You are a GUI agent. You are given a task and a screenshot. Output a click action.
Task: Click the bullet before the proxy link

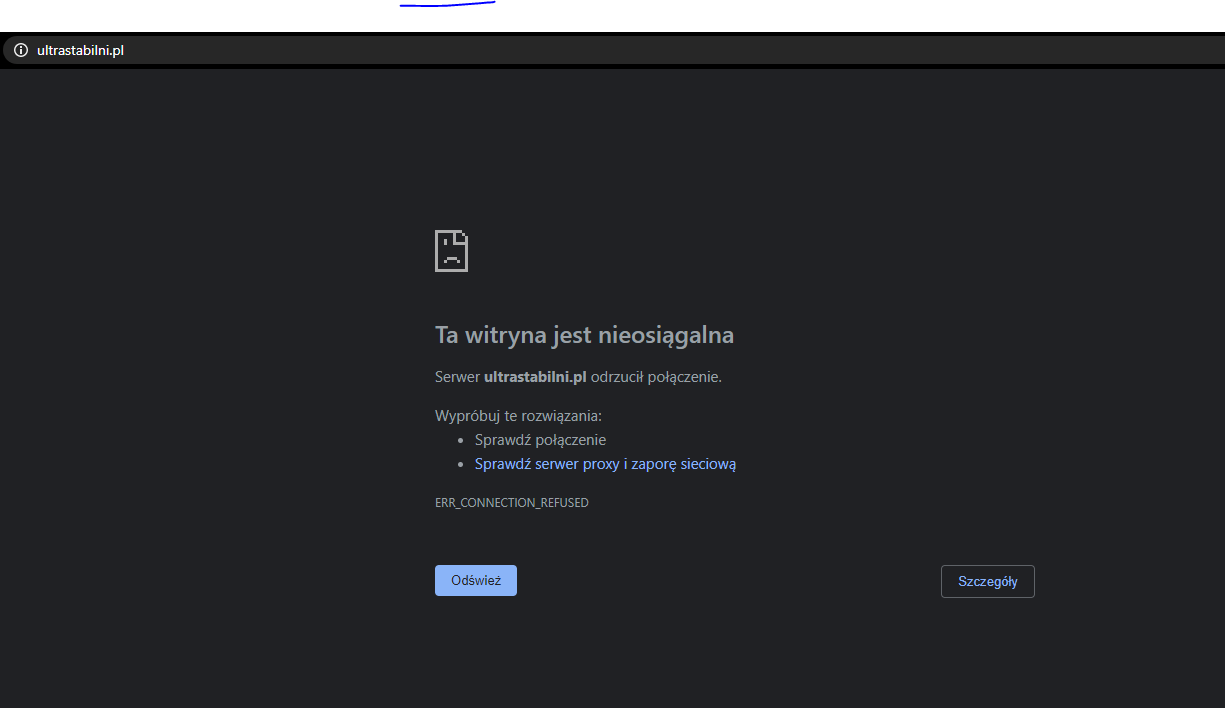click(x=460, y=464)
